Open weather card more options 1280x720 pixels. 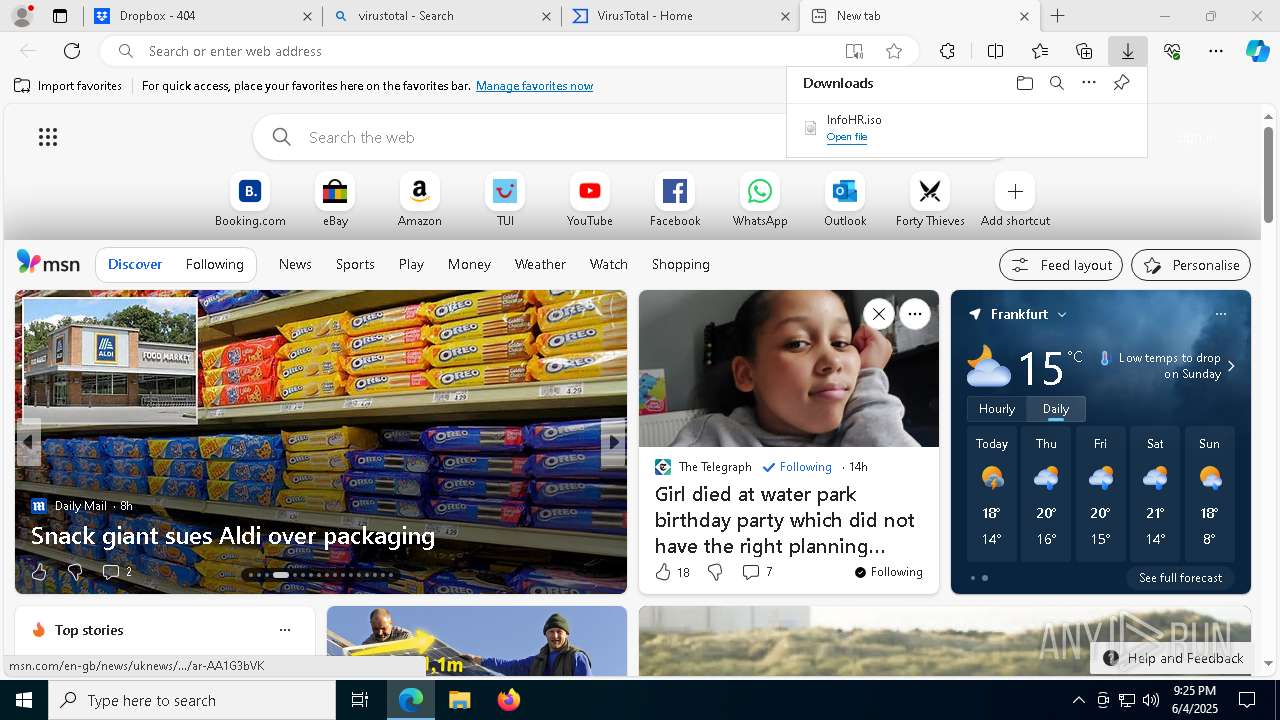pyautogui.click(x=1220, y=314)
